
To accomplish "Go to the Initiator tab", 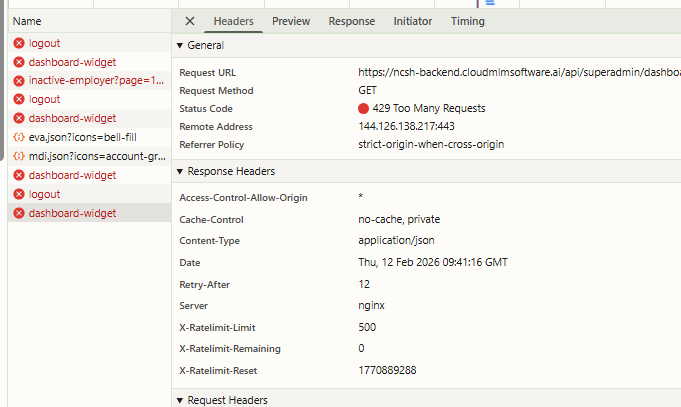I will click(413, 21).
